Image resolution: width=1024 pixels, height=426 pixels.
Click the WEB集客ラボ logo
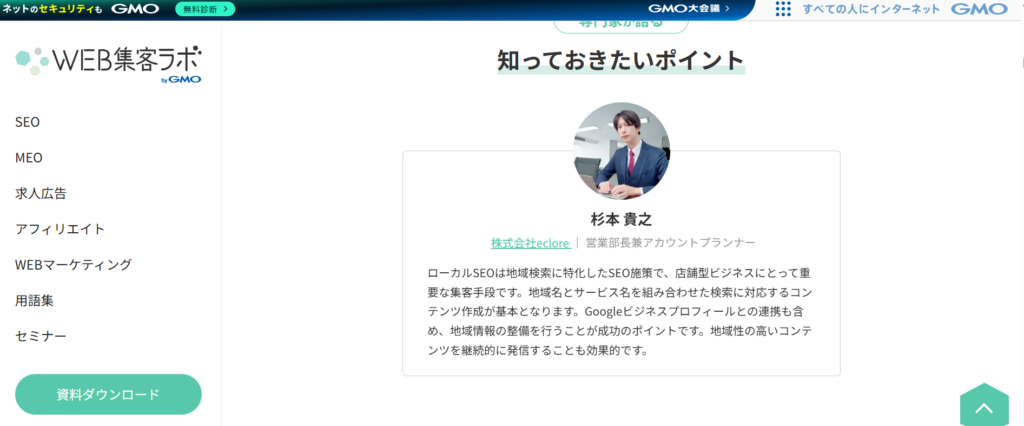pos(108,62)
